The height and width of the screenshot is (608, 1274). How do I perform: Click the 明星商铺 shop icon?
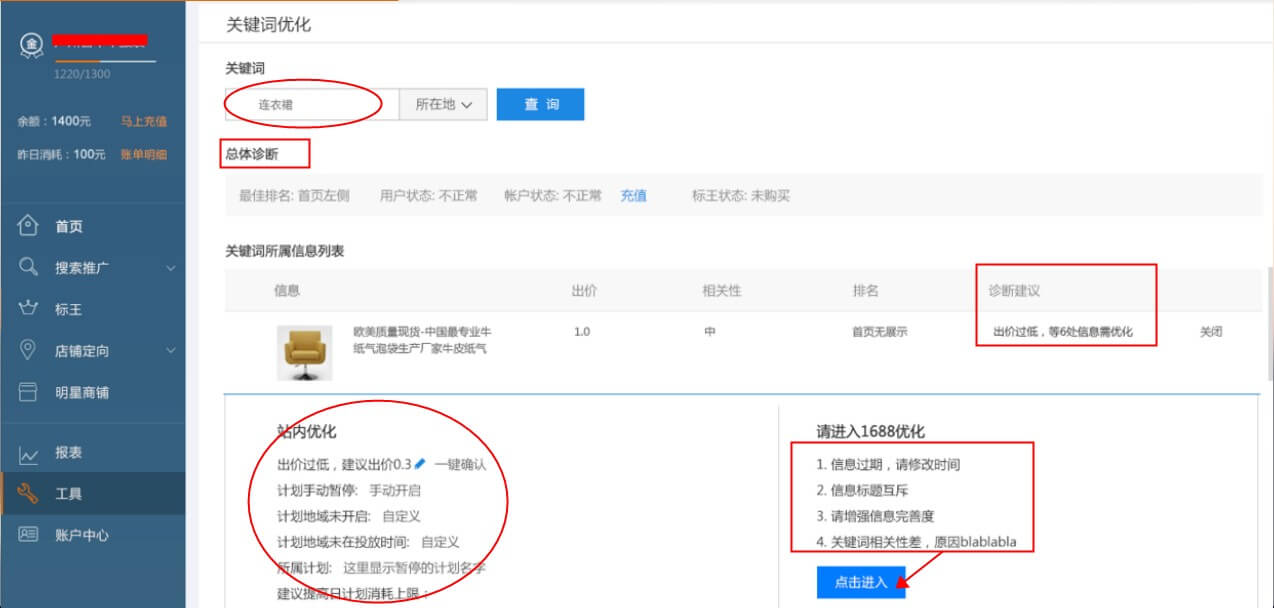coord(28,392)
